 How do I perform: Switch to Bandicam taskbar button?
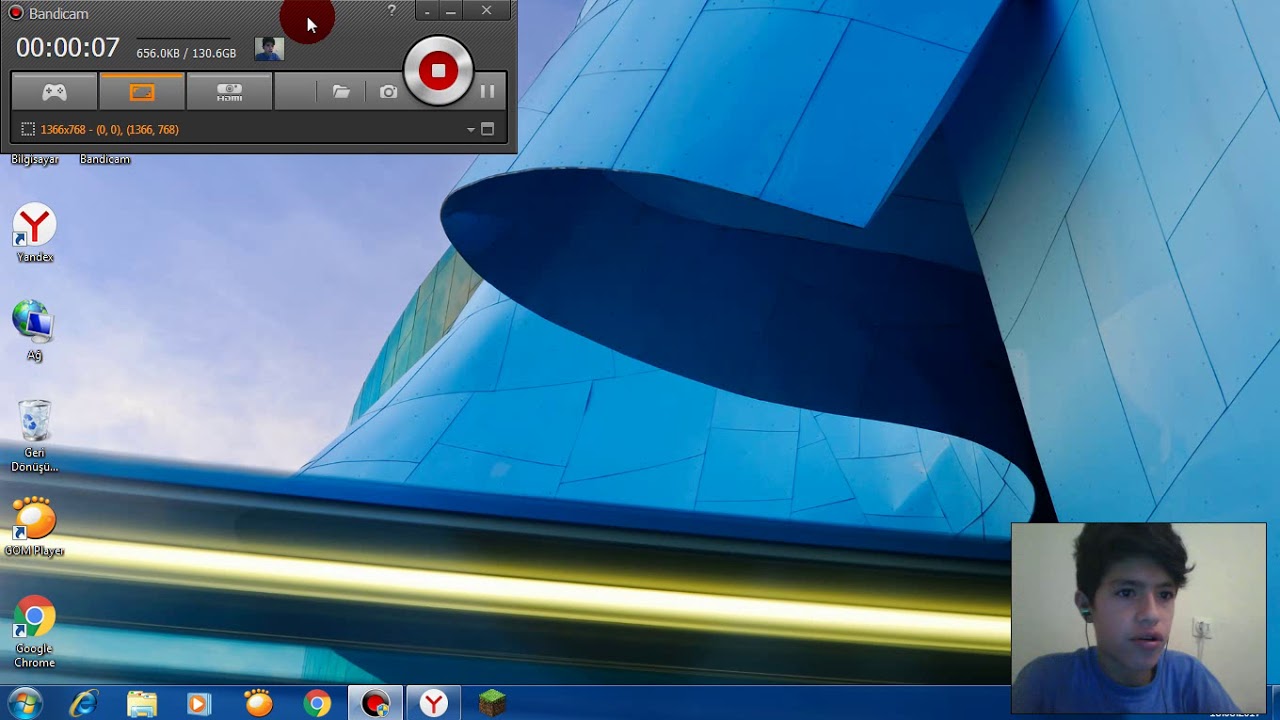pyautogui.click(x=375, y=704)
